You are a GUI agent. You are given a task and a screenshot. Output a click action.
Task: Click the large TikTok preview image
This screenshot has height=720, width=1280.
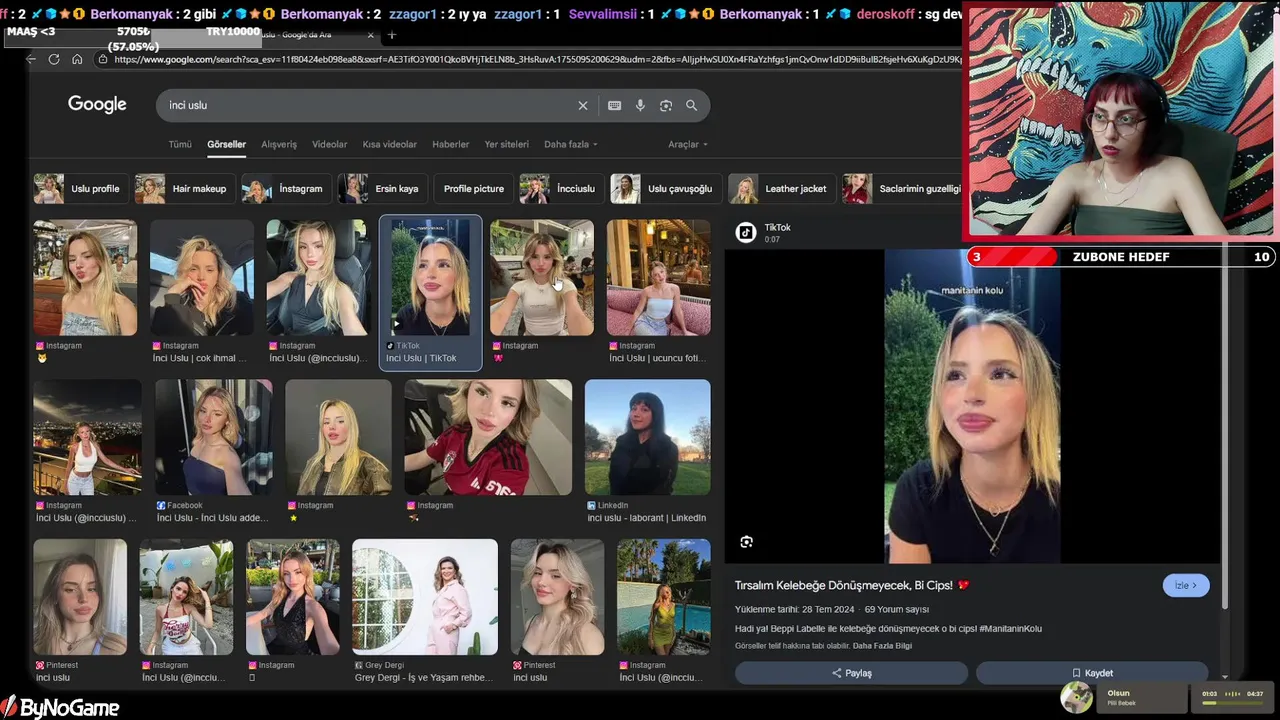click(x=972, y=406)
